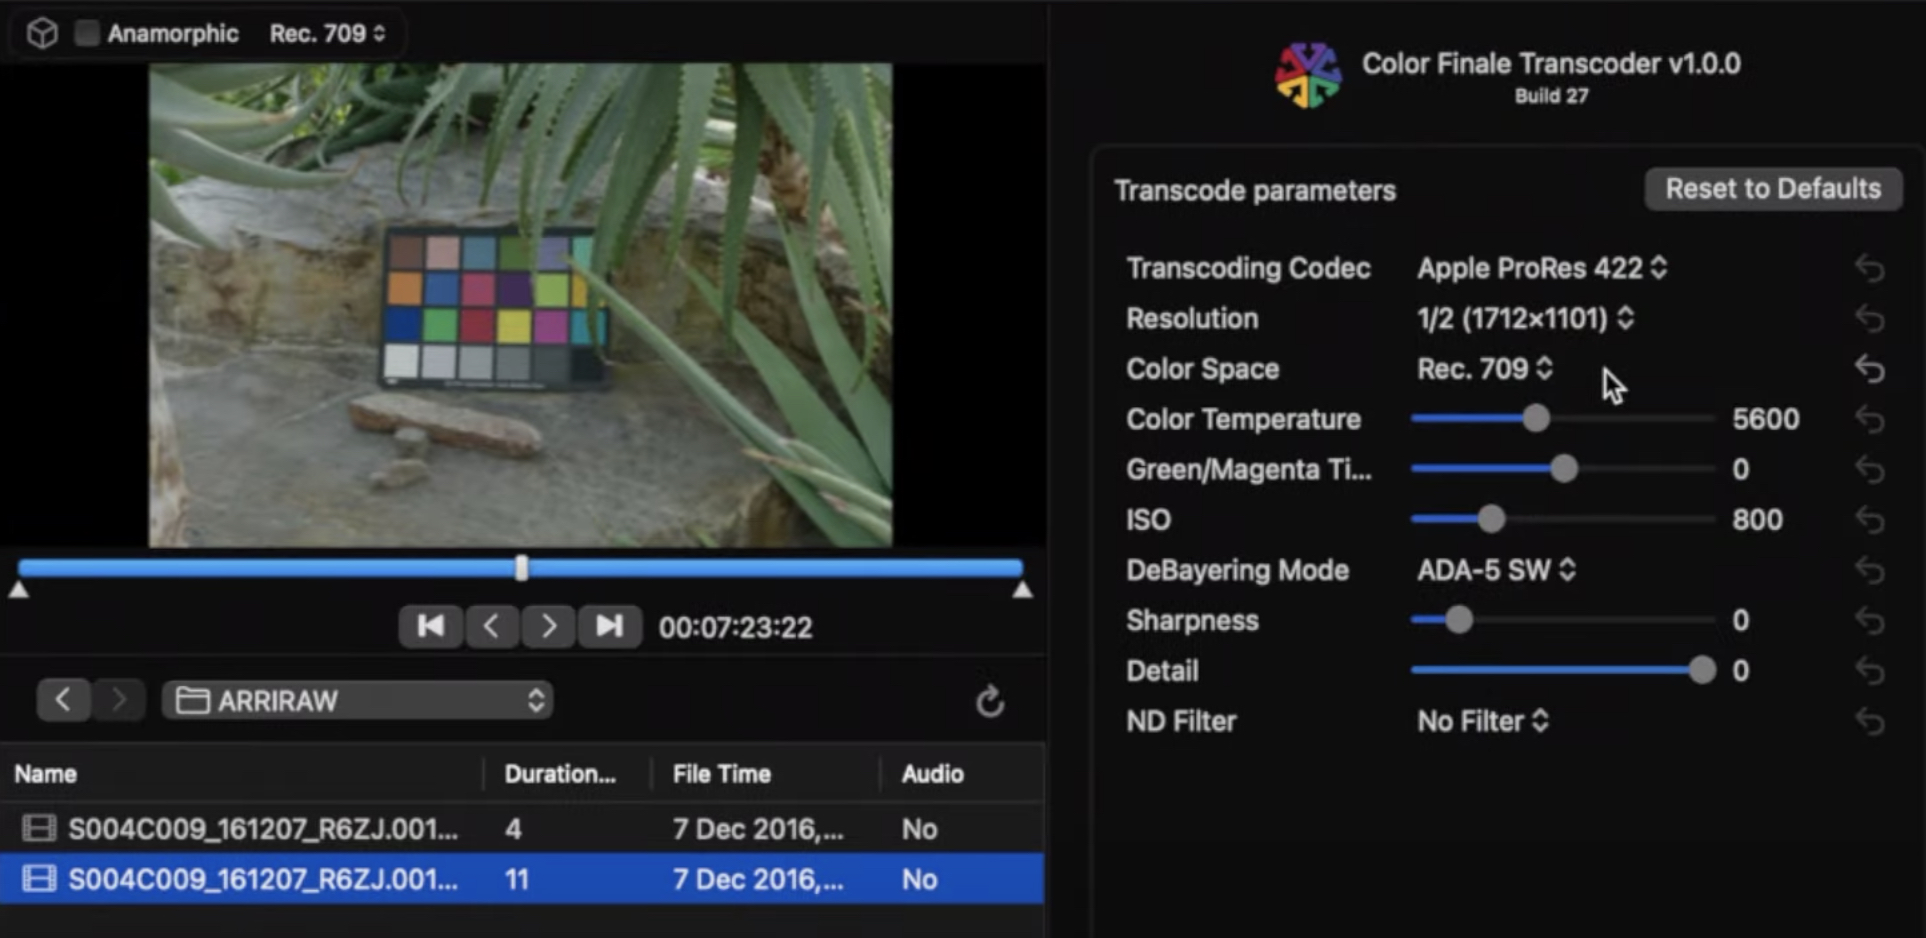Viewport: 1926px width, 938px height.
Task: Click the back arrow in the file browser
Action: point(63,700)
